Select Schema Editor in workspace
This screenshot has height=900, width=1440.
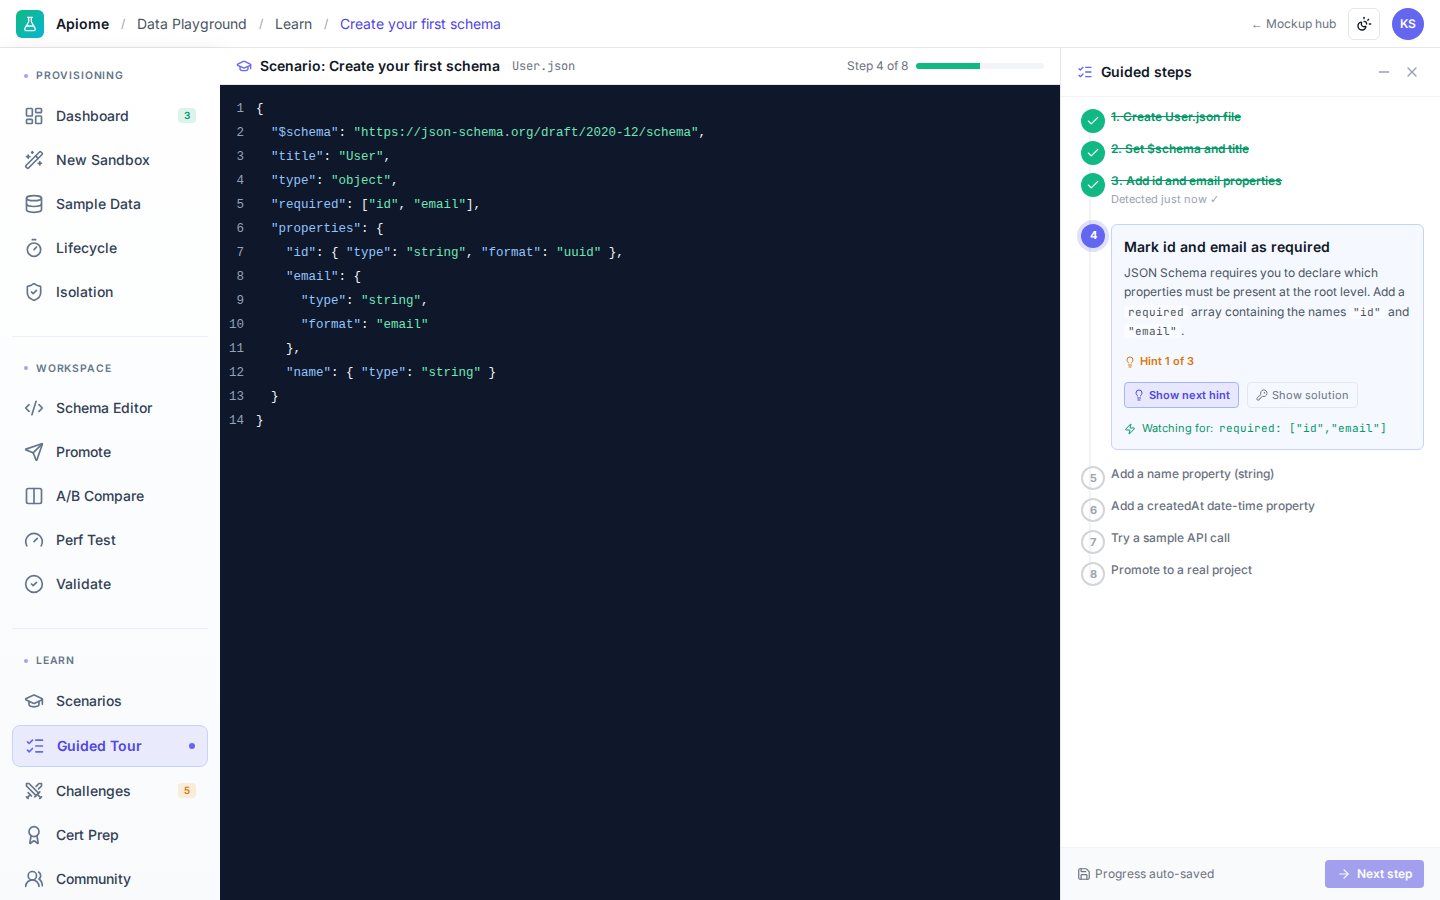(x=110, y=408)
